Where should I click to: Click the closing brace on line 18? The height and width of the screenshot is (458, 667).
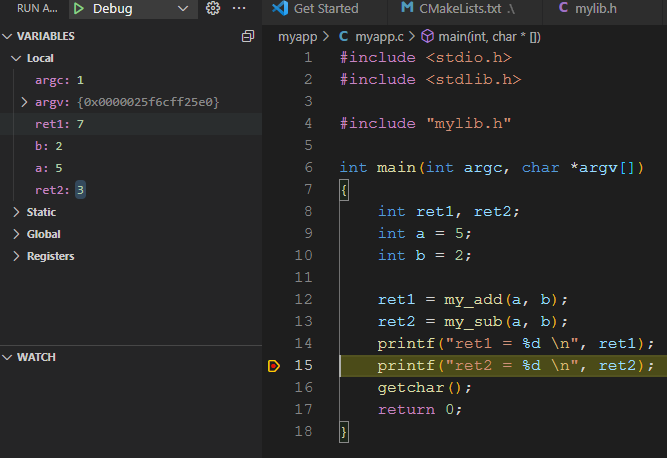(344, 432)
